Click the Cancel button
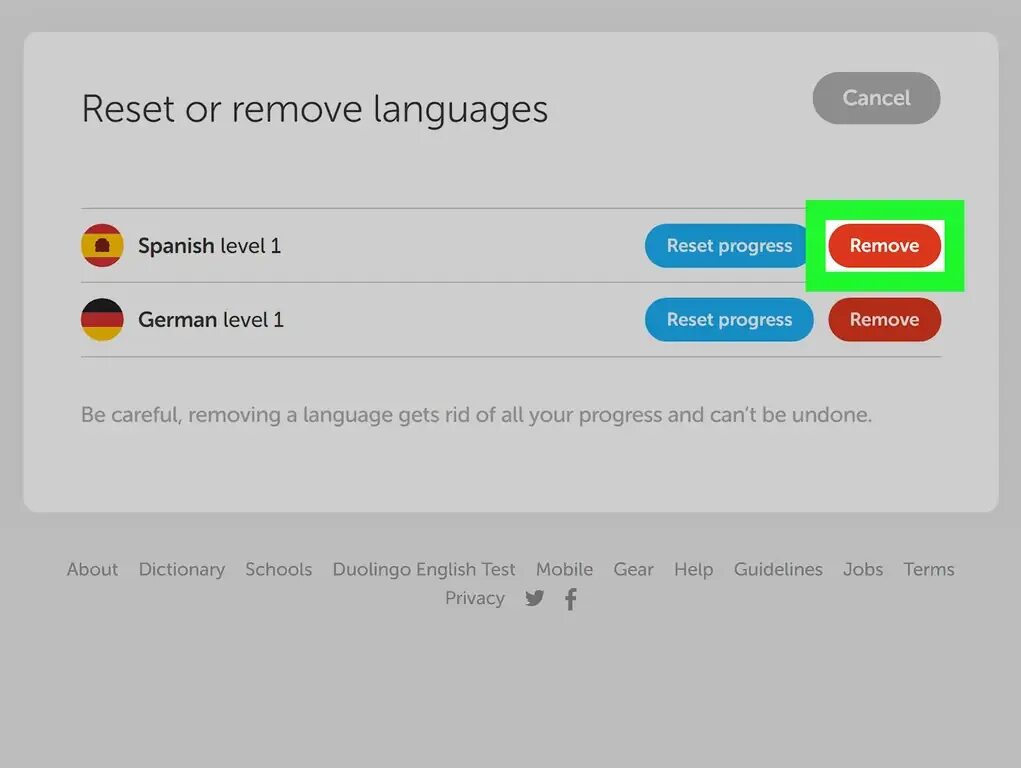1021x768 pixels. point(876,98)
